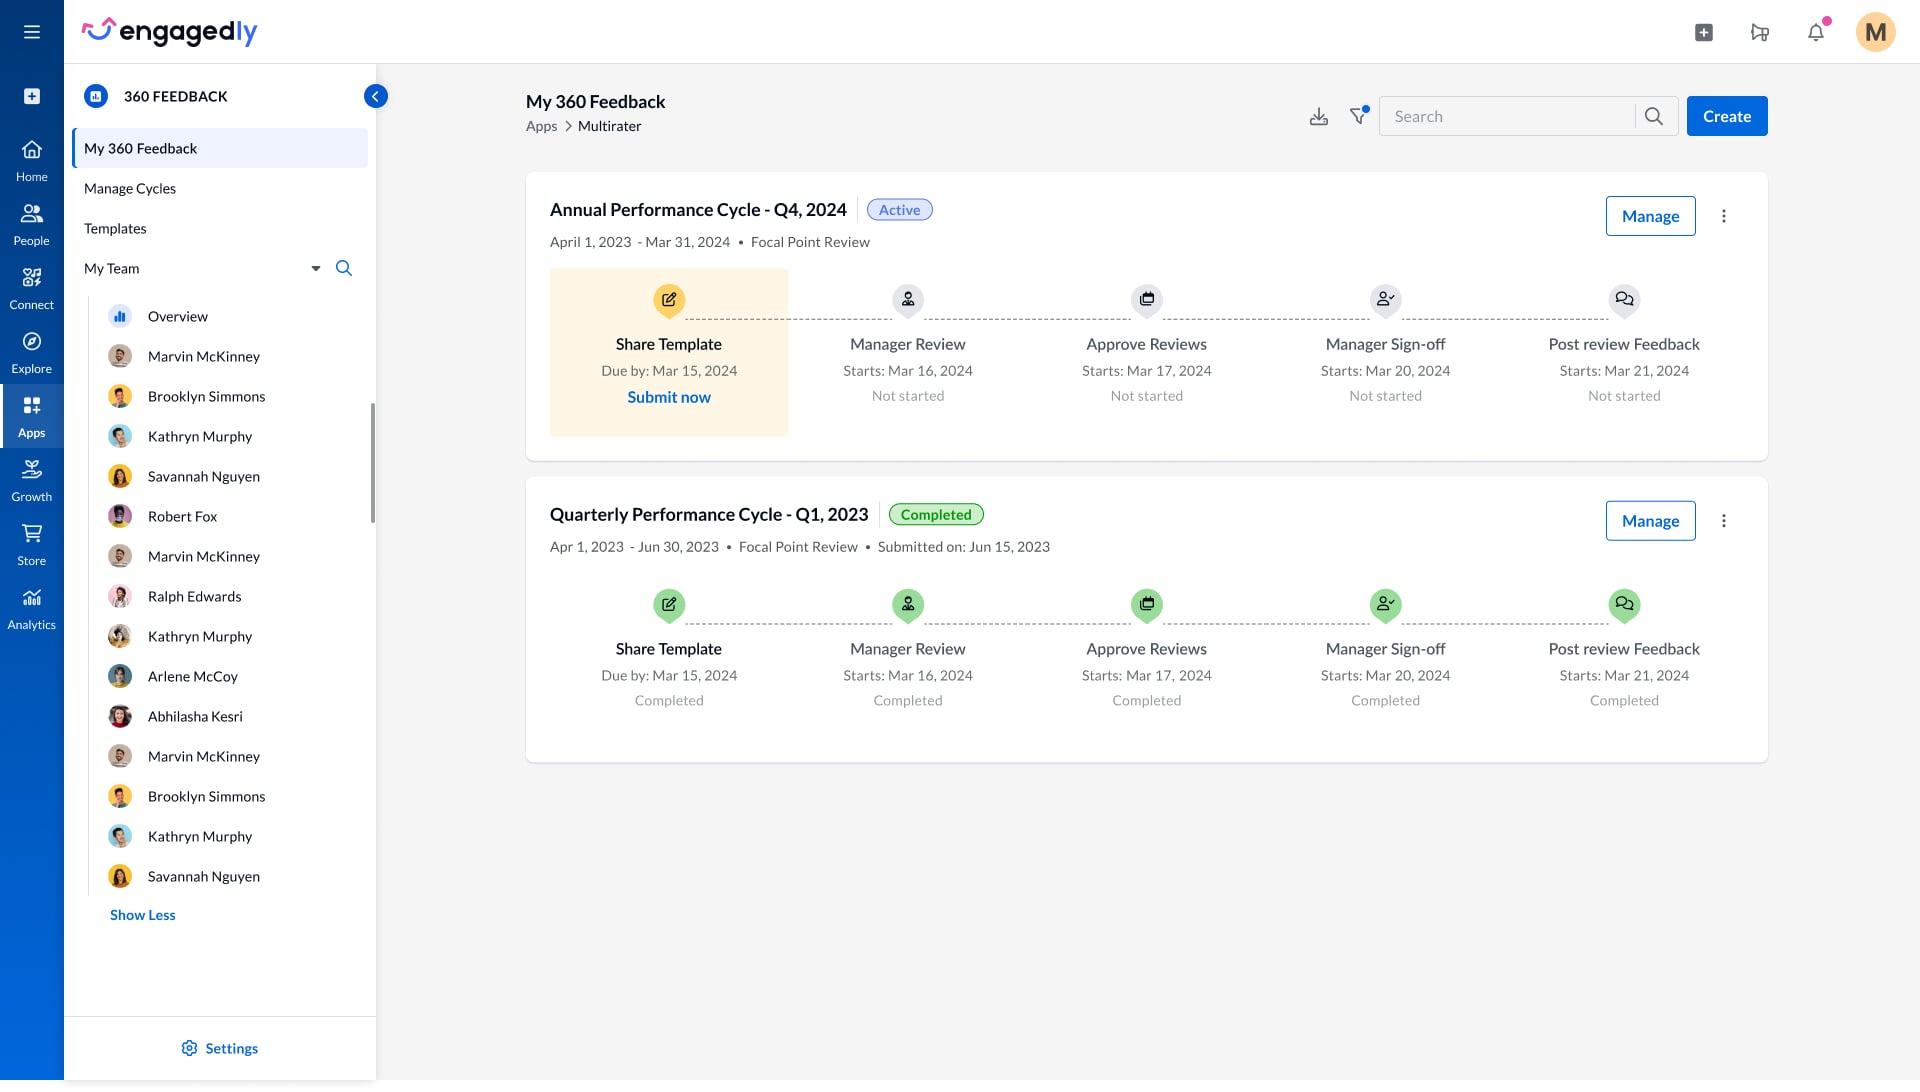
Task: Click the download icon beside the filter
Action: [1319, 117]
